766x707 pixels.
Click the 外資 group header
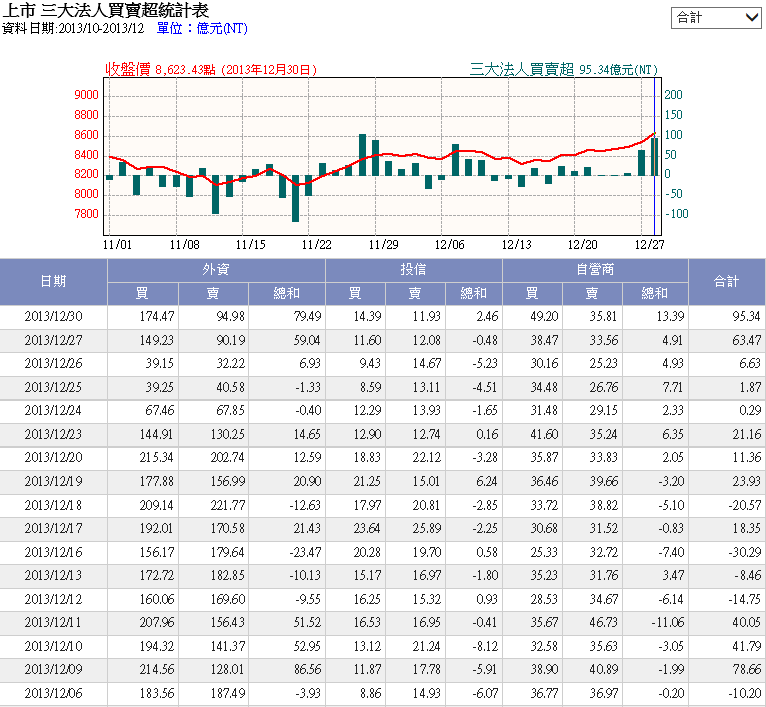[216, 270]
